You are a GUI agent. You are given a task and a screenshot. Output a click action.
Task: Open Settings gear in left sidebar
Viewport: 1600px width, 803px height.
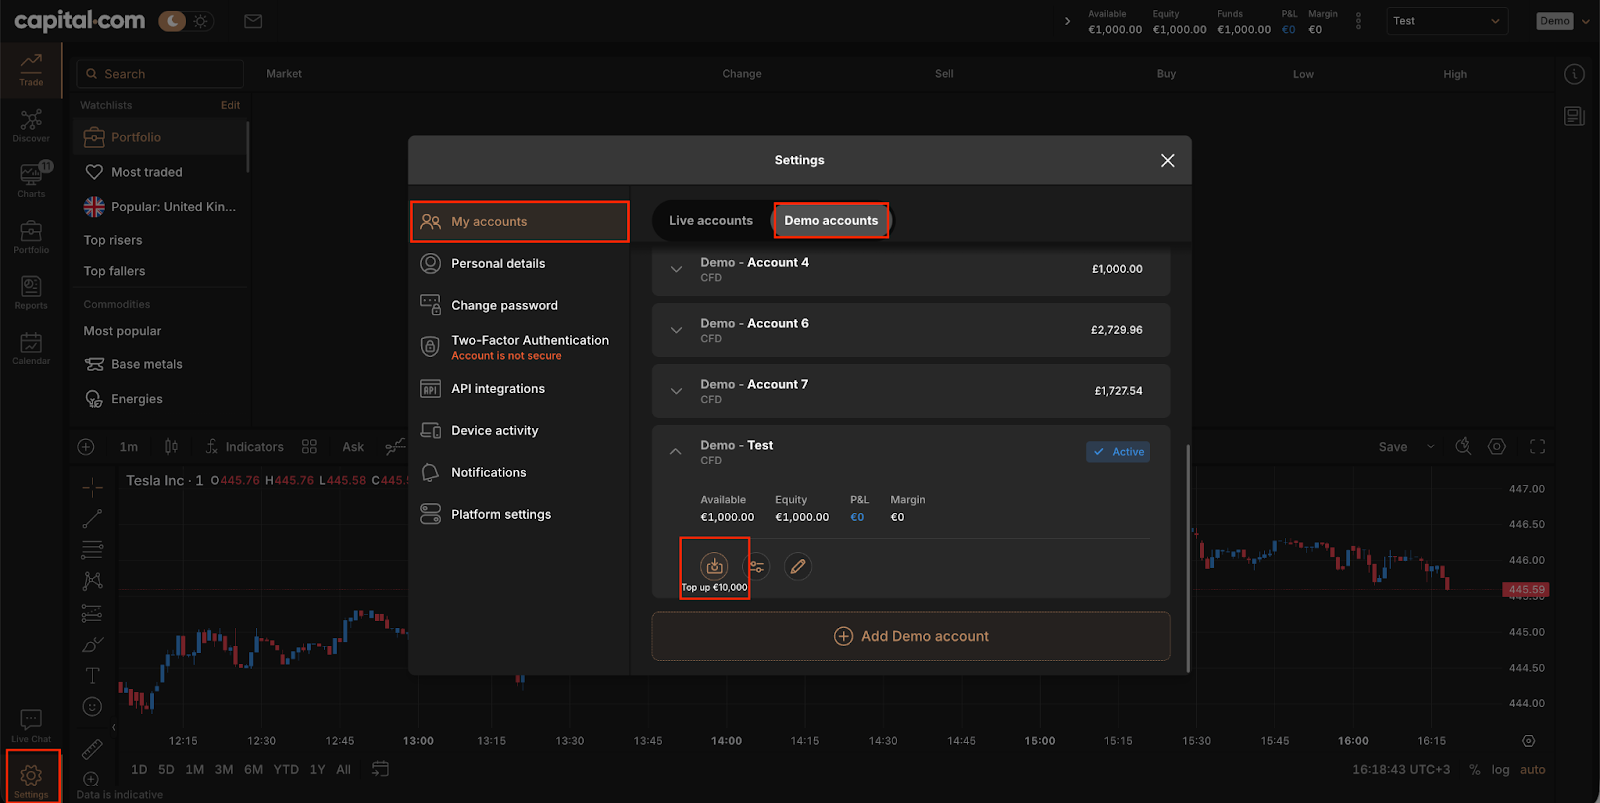[31, 777]
